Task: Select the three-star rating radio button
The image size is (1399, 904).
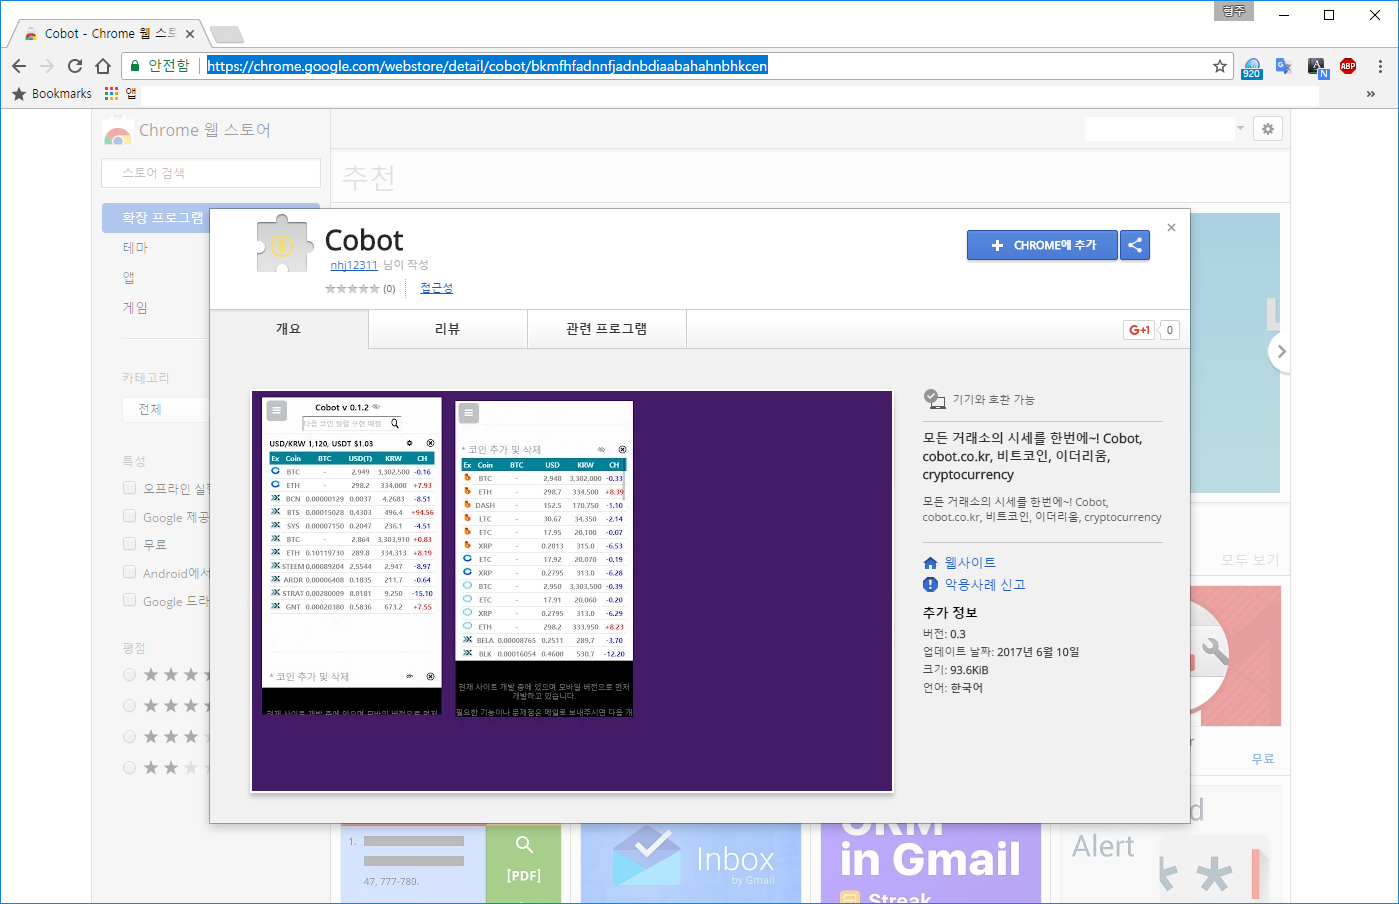Action: tap(129, 737)
